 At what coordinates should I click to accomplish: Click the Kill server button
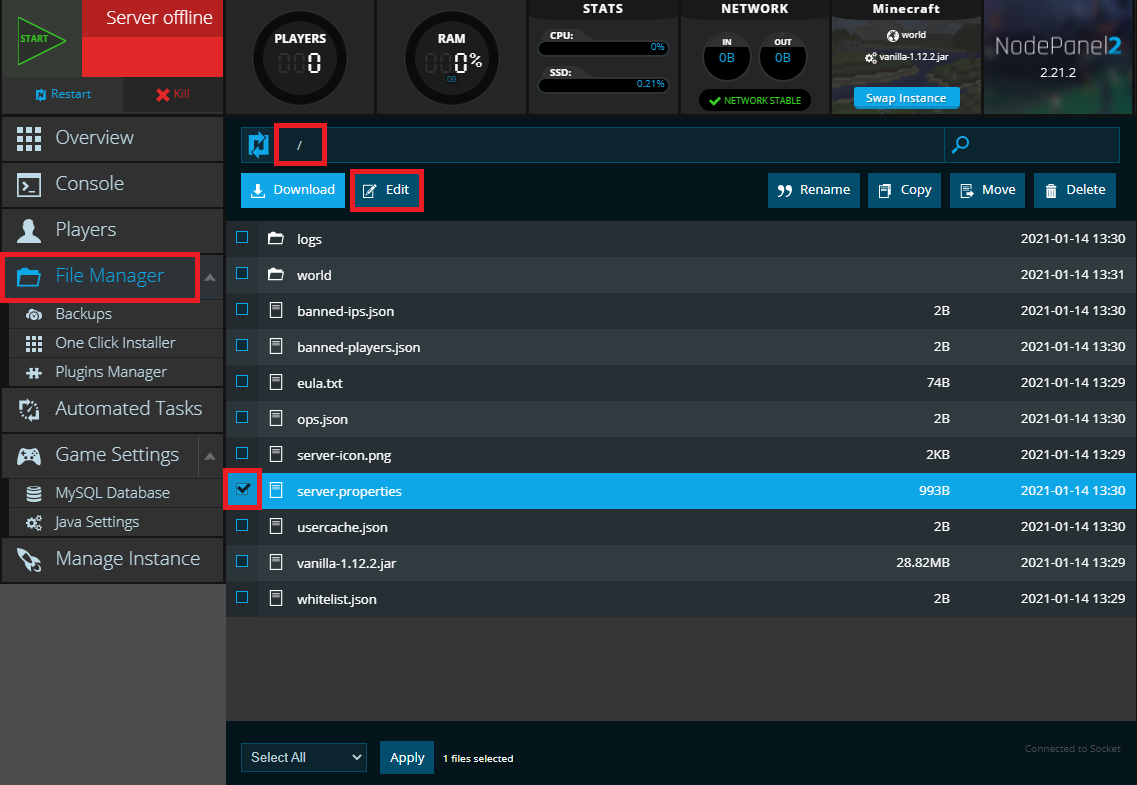tap(172, 94)
